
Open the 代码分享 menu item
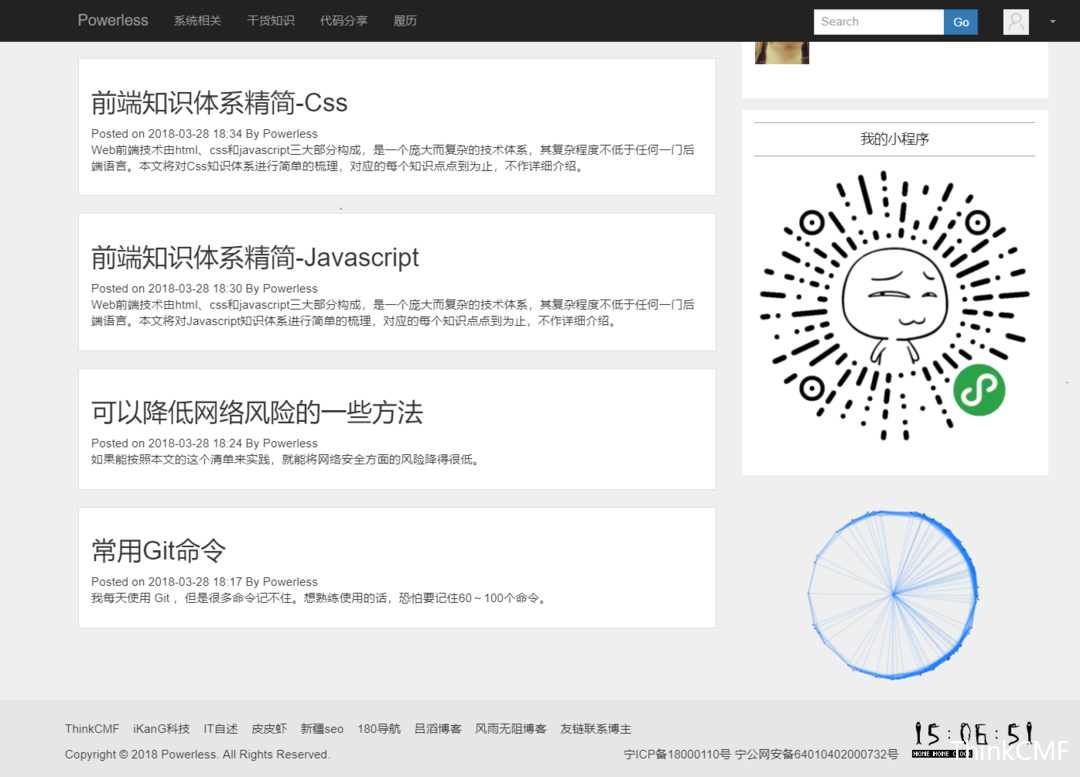(x=344, y=21)
